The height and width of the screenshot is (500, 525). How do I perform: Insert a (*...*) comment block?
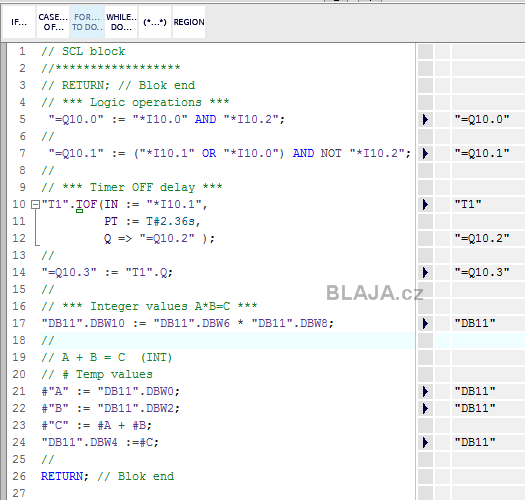coord(155,22)
